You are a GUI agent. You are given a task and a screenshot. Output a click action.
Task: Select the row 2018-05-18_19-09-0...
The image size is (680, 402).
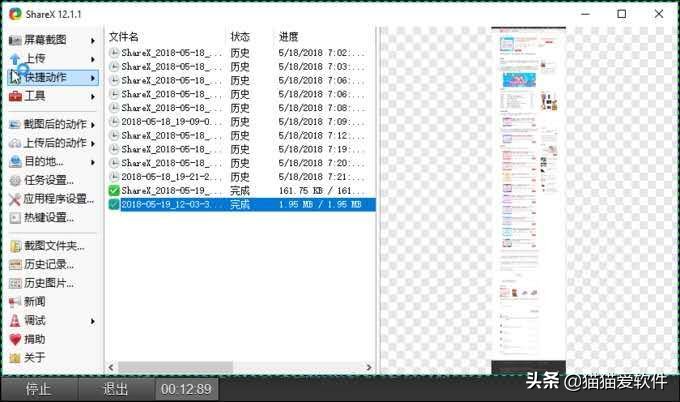coord(241,122)
